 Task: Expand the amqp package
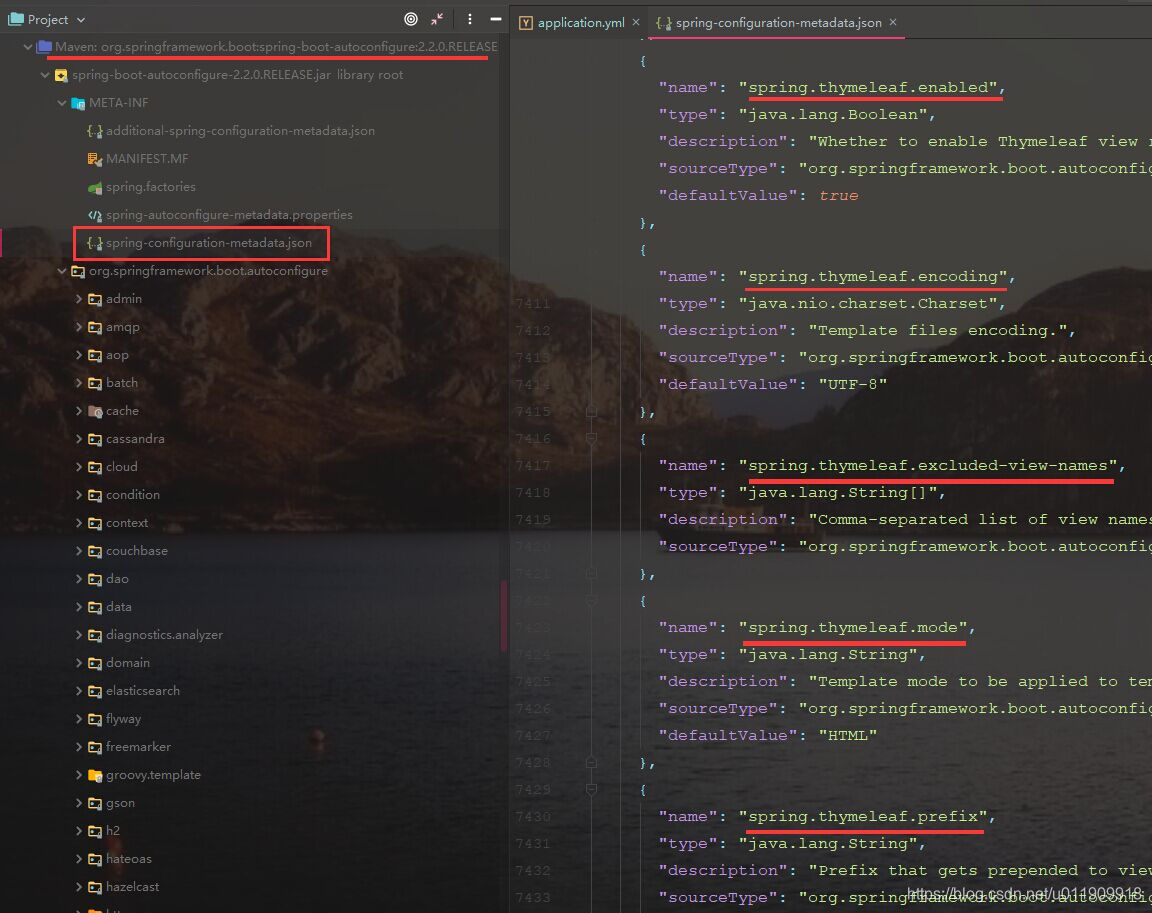tap(79, 327)
